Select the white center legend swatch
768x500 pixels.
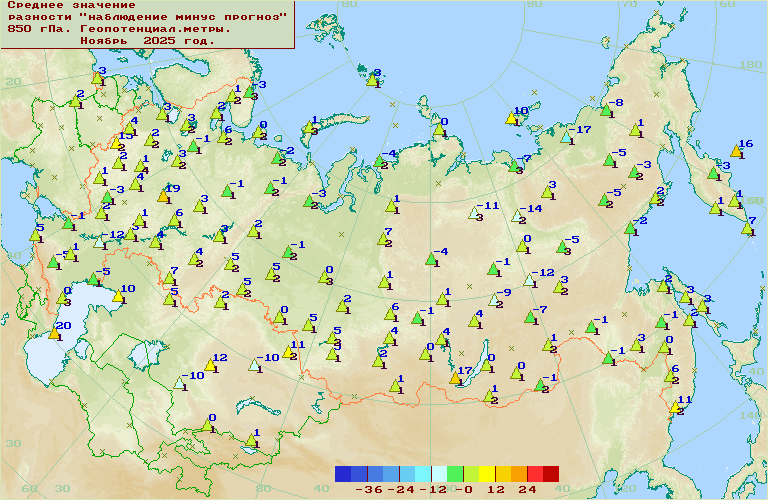tap(439, 474)
